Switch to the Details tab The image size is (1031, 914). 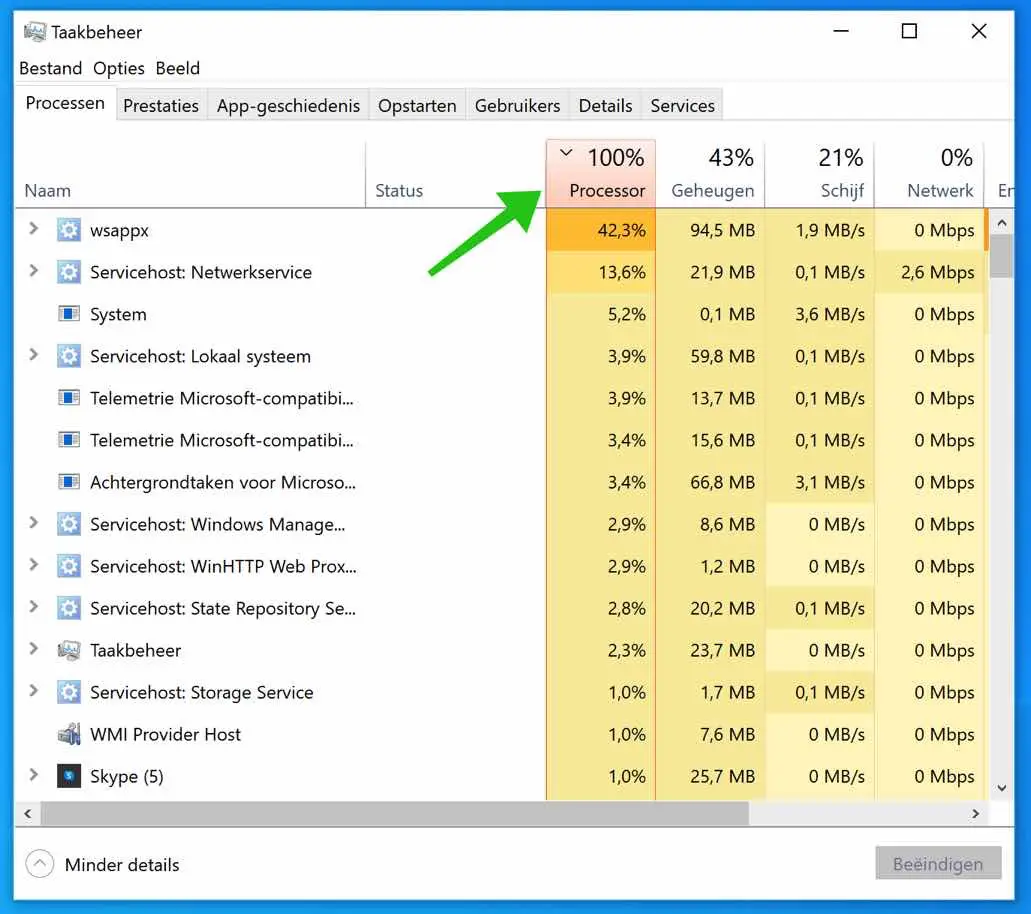(x=605, y=105)
